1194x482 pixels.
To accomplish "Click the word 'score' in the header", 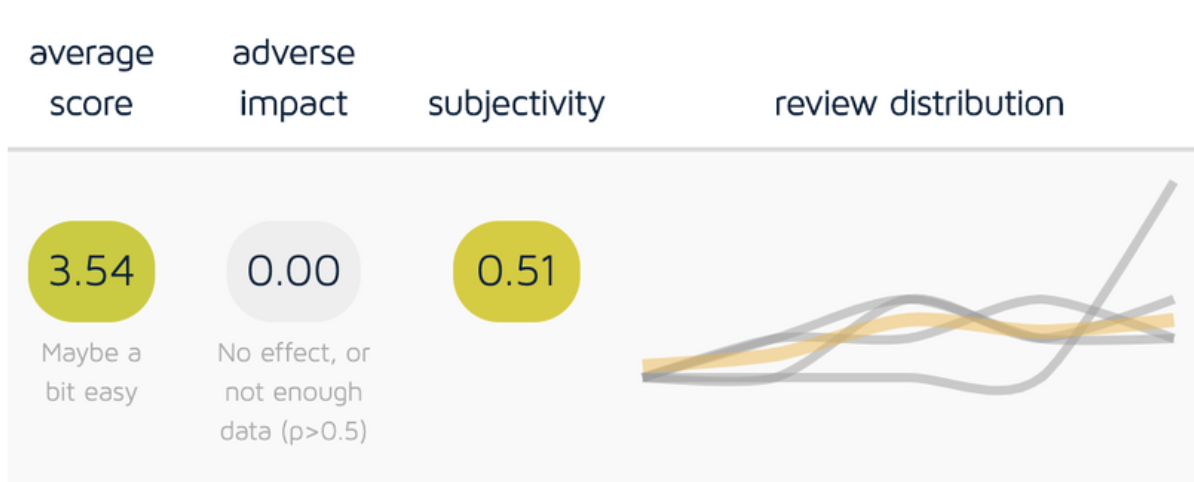I will (x=91, y=104).
